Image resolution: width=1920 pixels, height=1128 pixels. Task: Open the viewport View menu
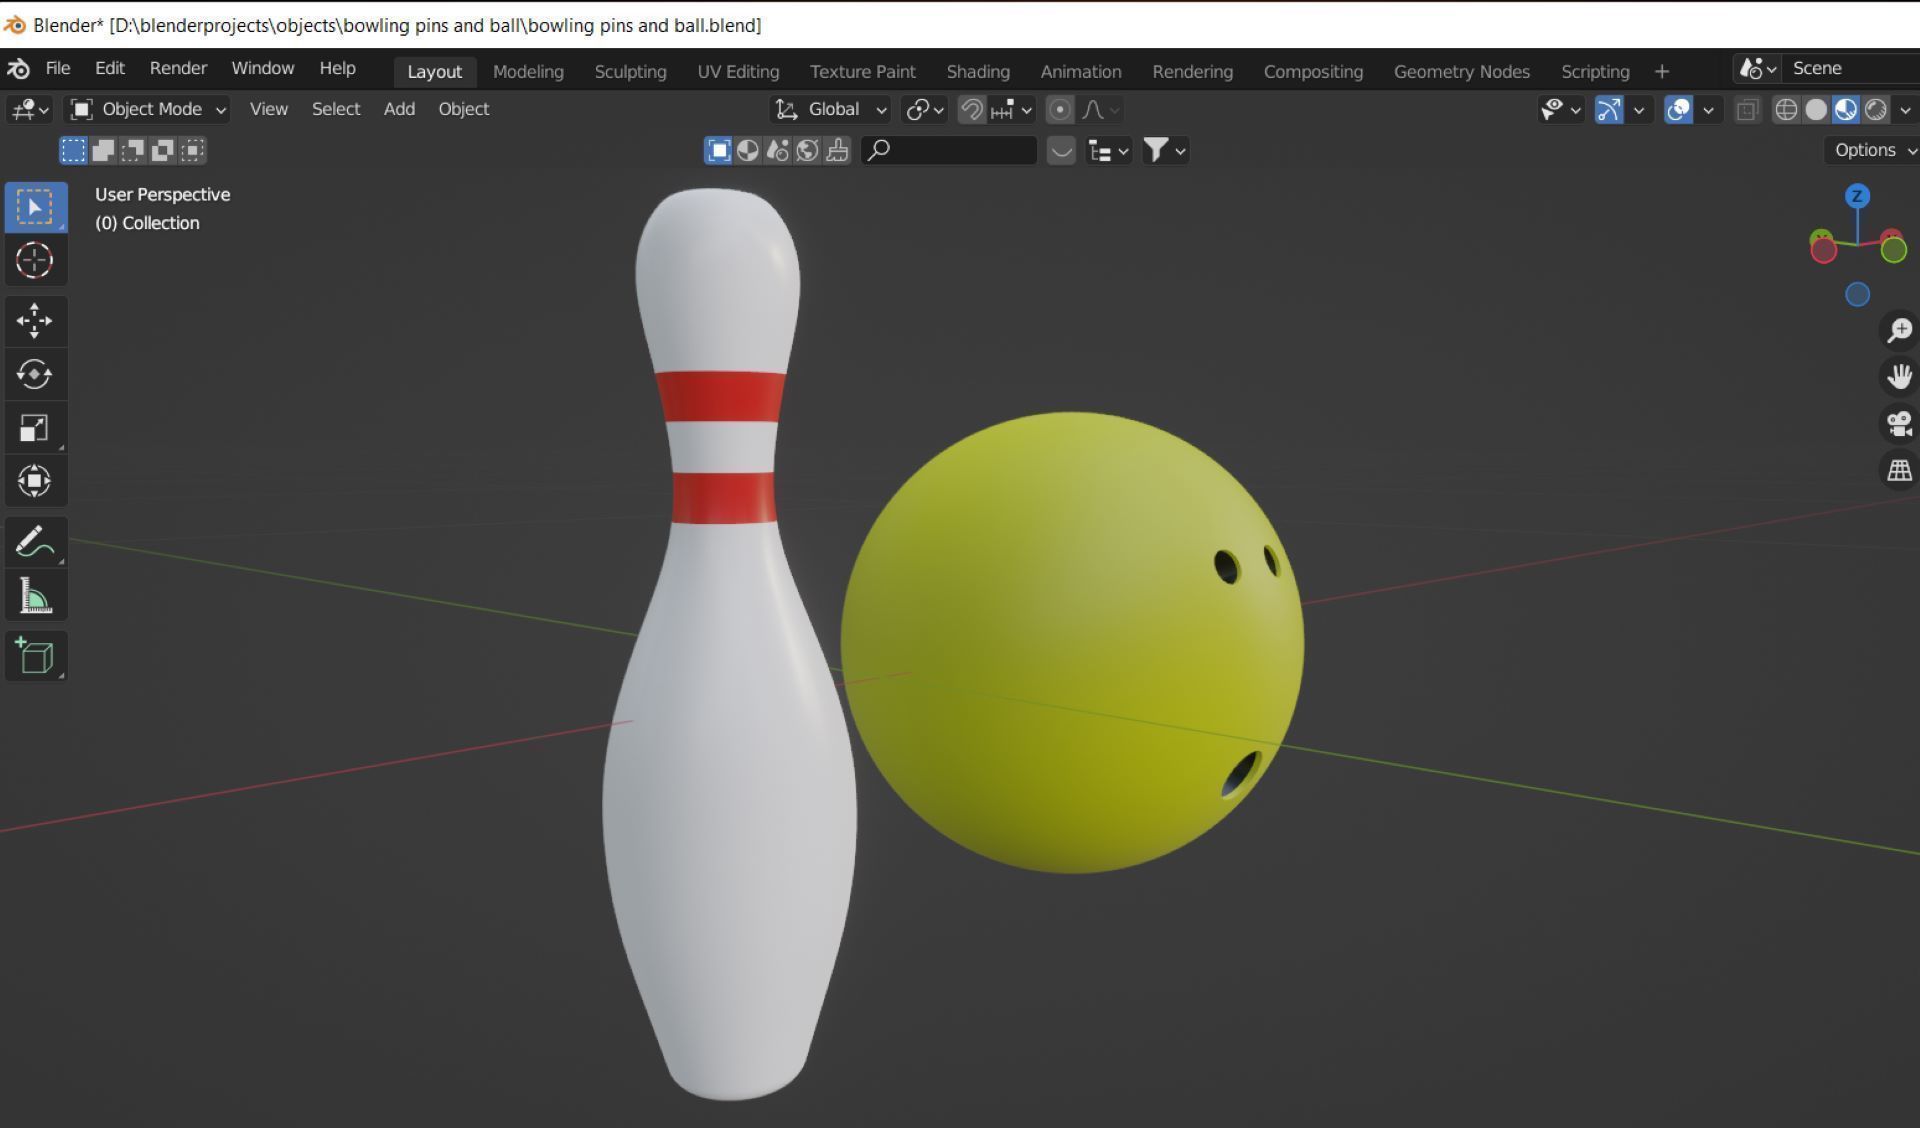tap(268, 109)
